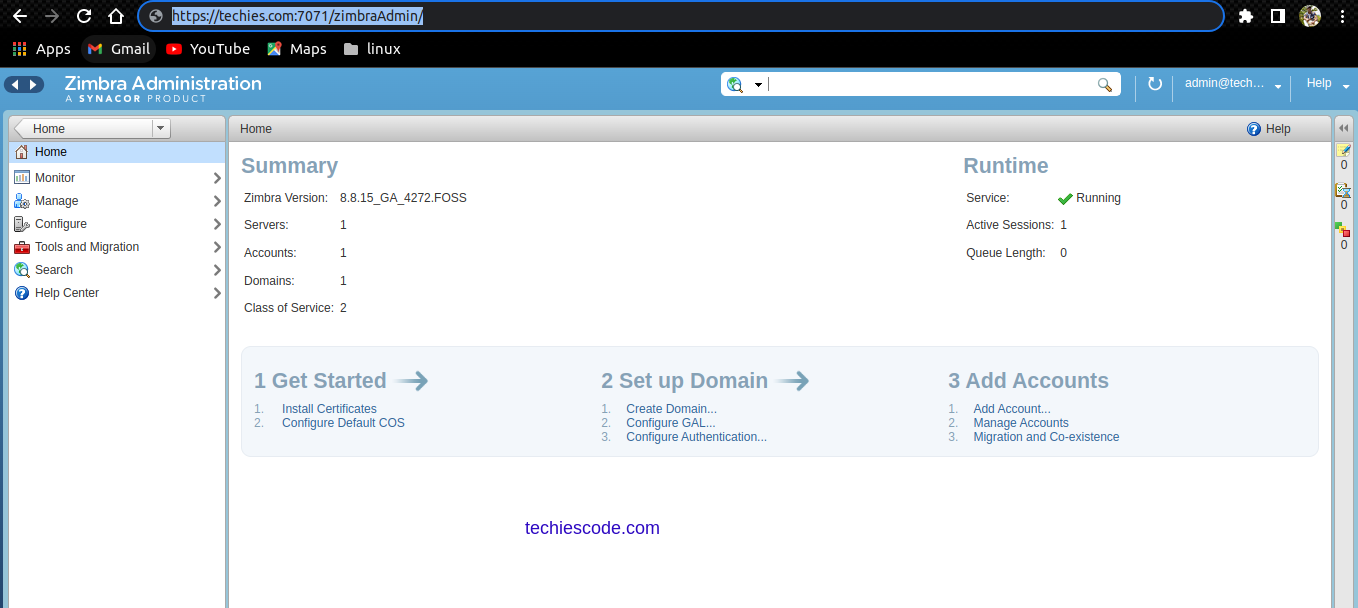Select the Tools and Migration toolbox icon
Image resolution: width=1358 pixels, height=608 pixels.
22,246
